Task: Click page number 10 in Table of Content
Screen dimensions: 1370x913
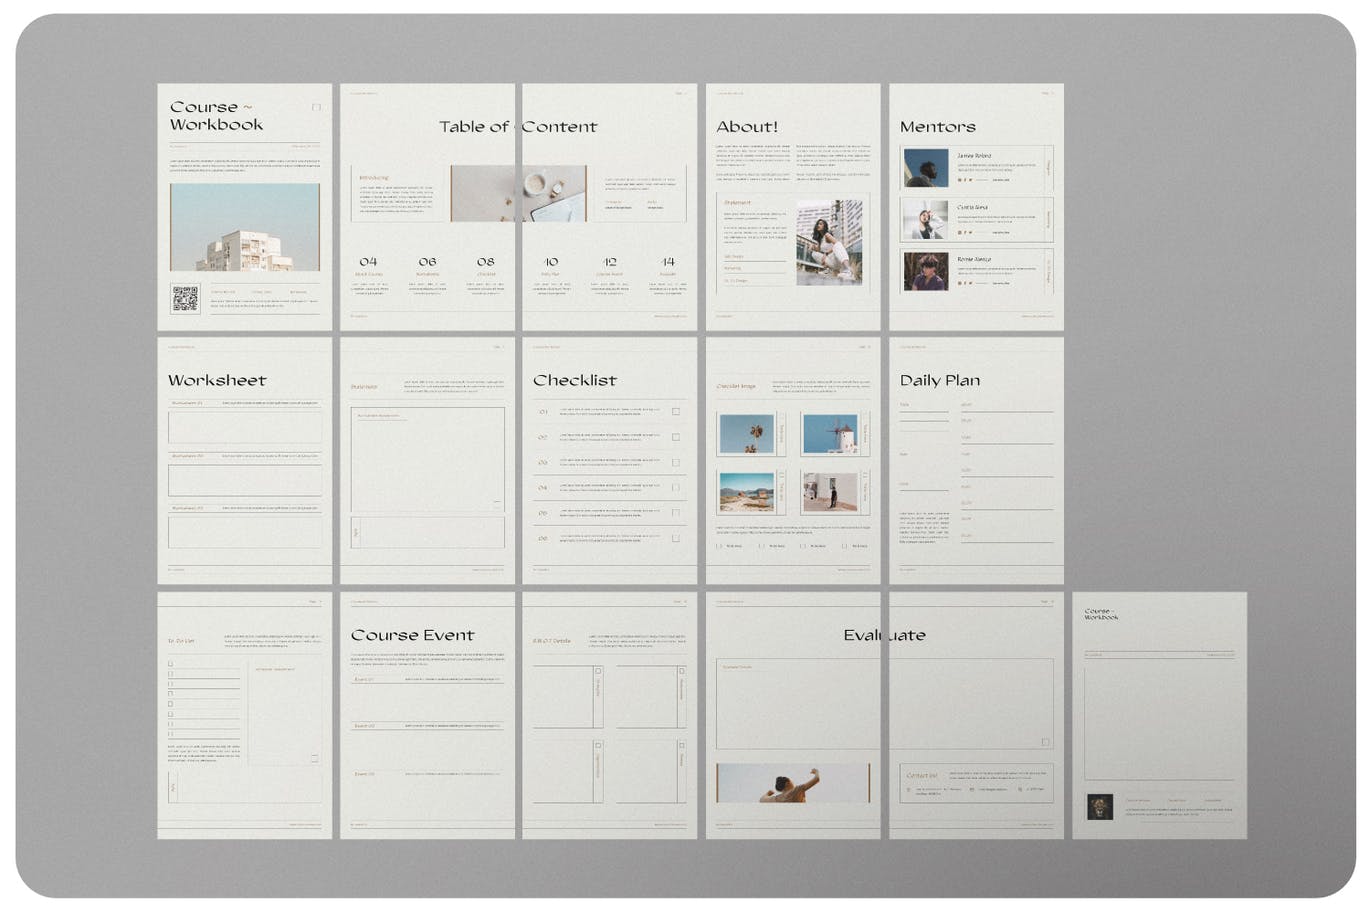Action: click(551, 262)
